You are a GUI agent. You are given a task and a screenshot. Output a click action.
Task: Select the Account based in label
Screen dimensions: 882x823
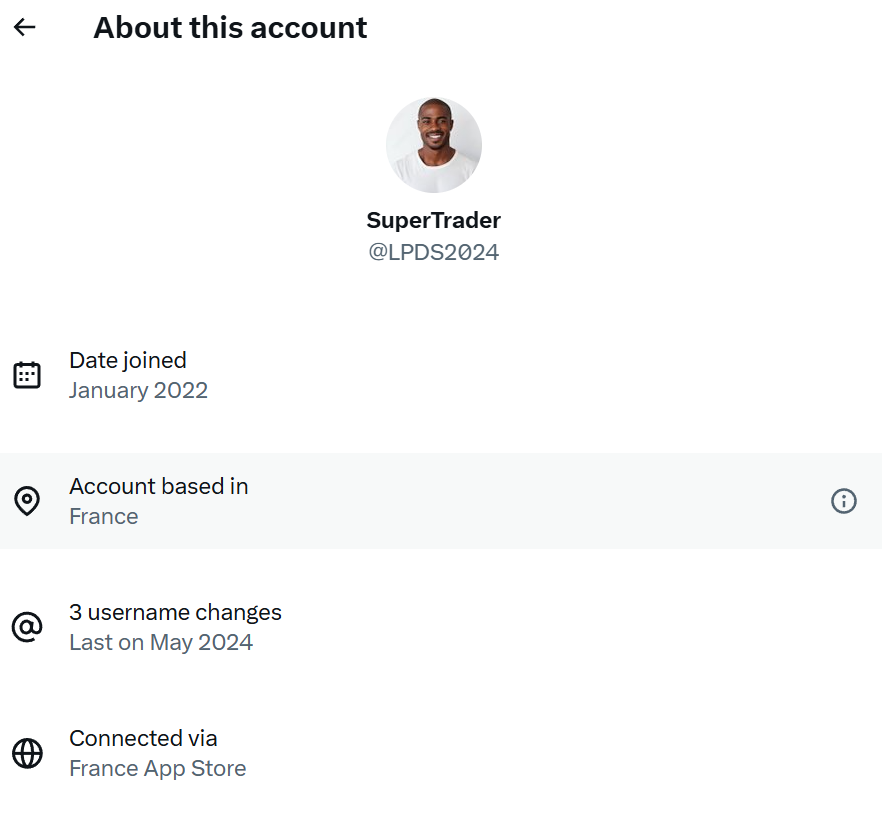pyautogui.click(x=159, y=486)
